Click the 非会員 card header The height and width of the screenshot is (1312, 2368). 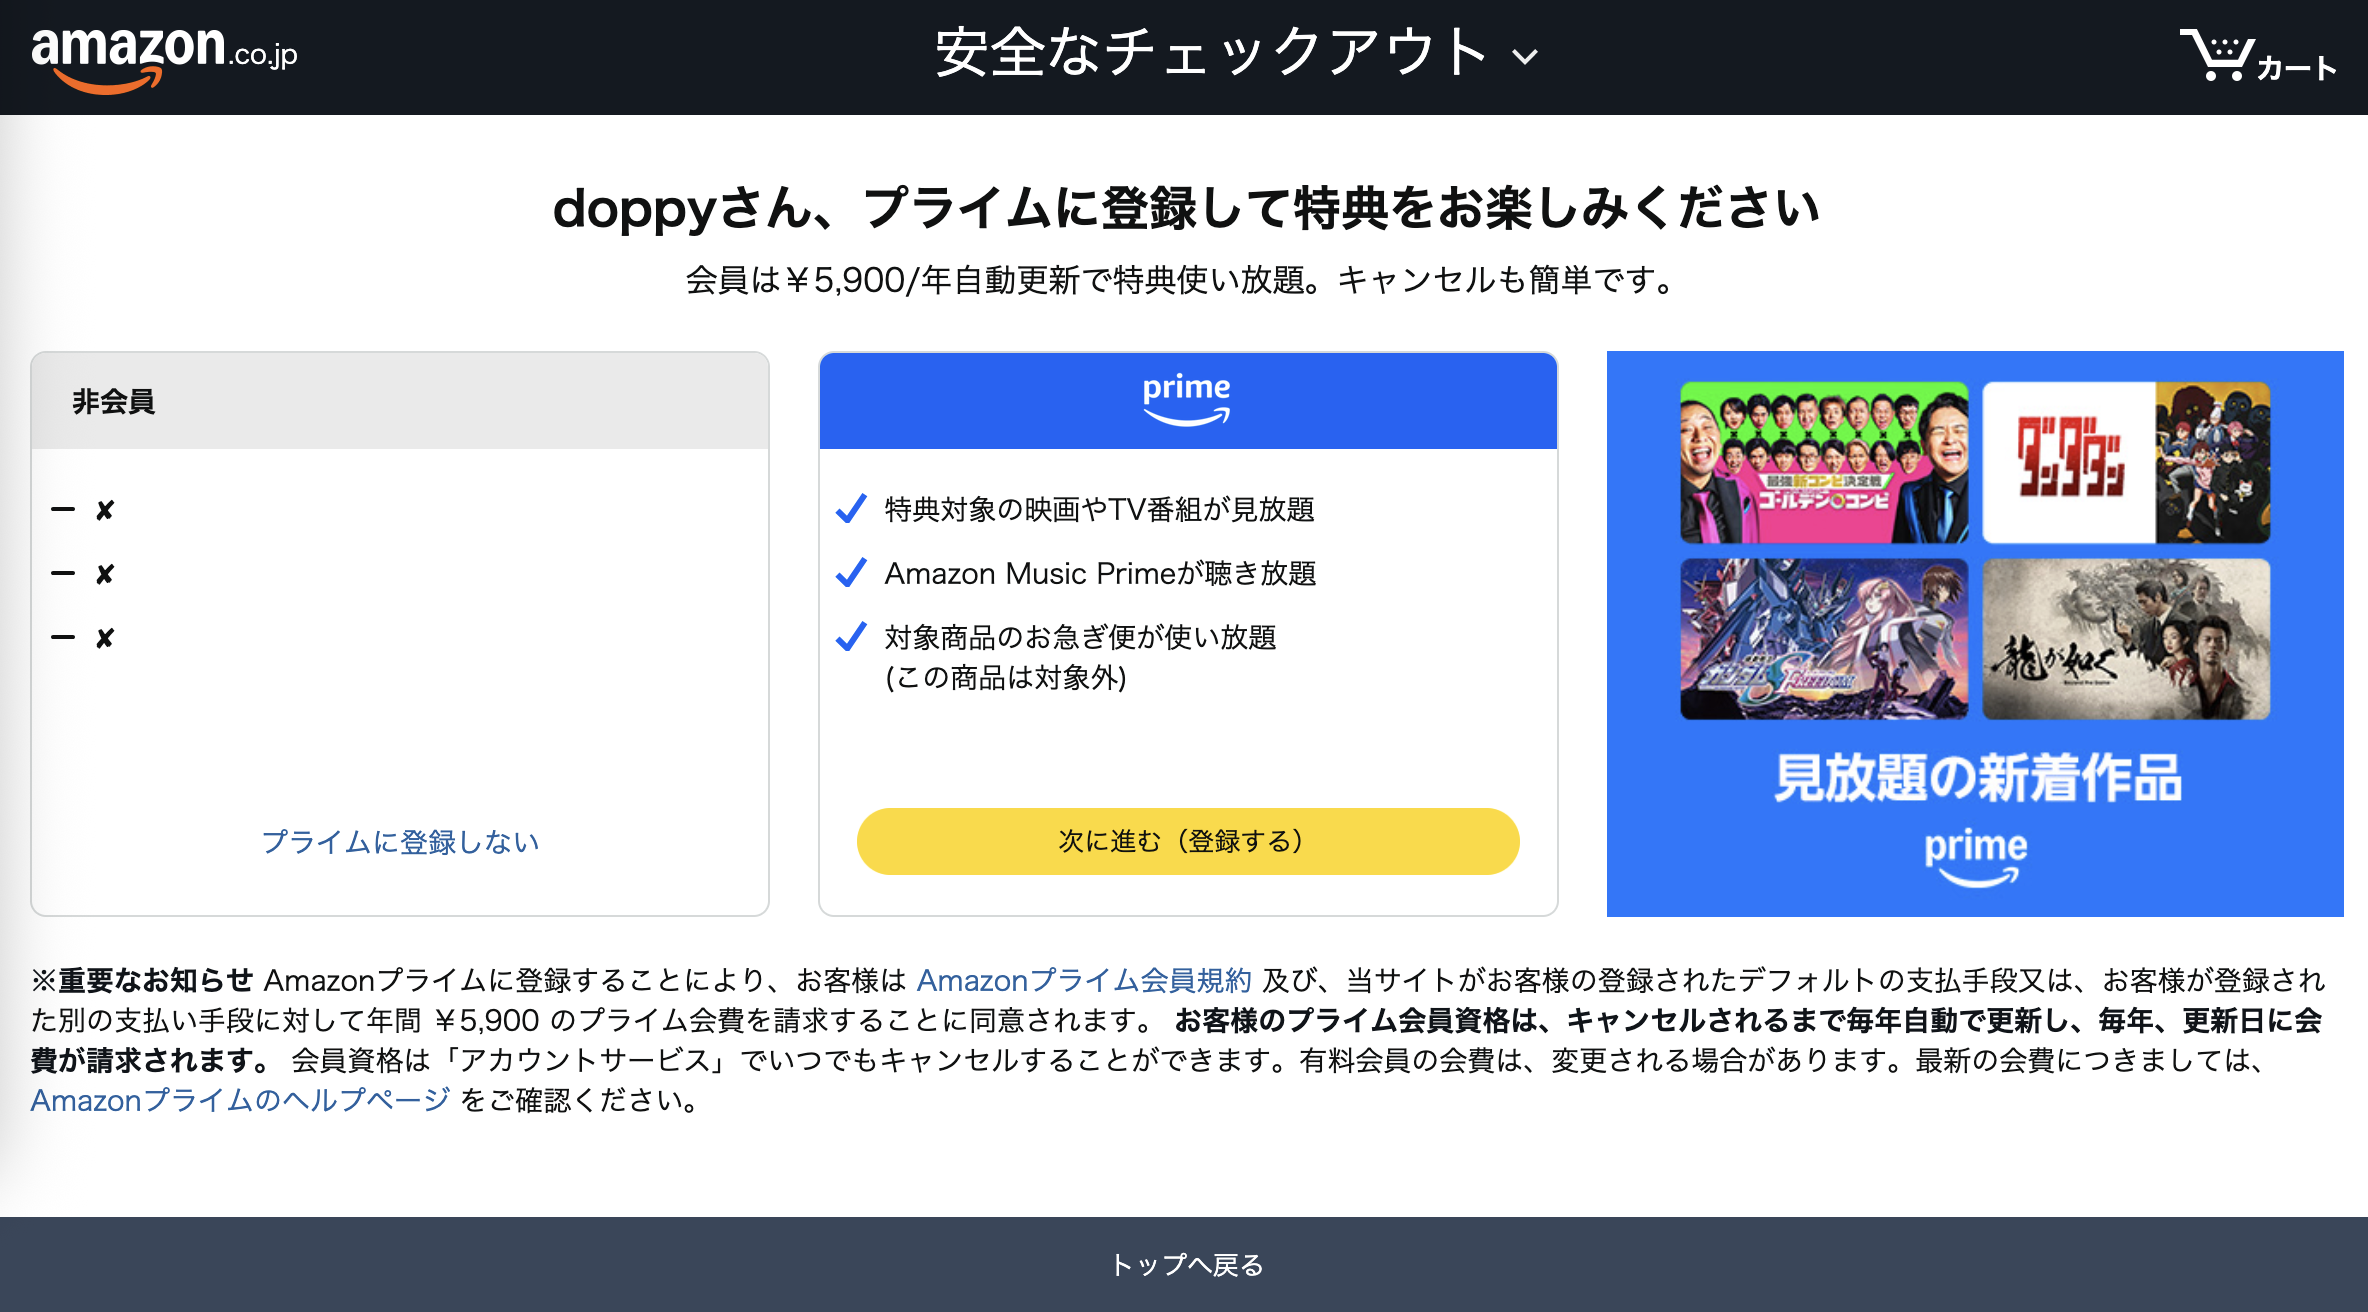point(400,401)
